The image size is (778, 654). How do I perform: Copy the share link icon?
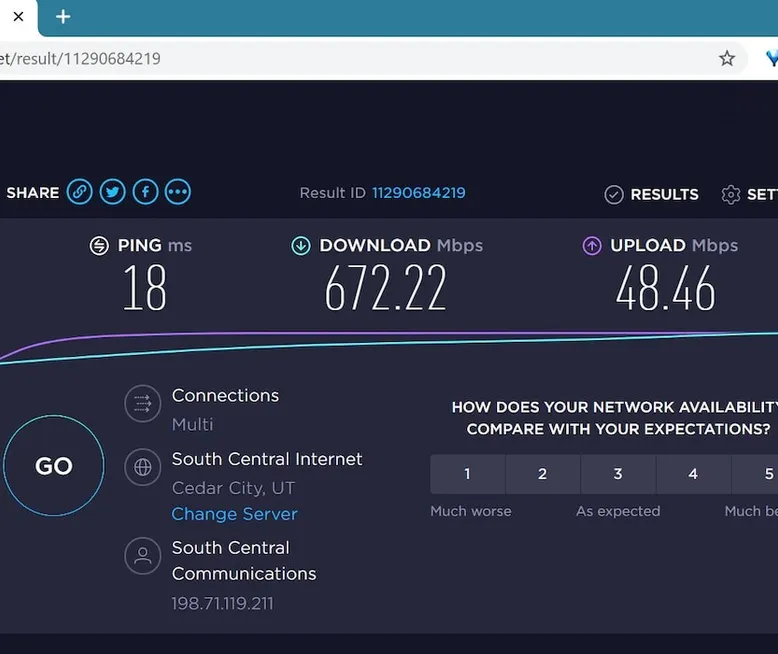tap(79, 192)
